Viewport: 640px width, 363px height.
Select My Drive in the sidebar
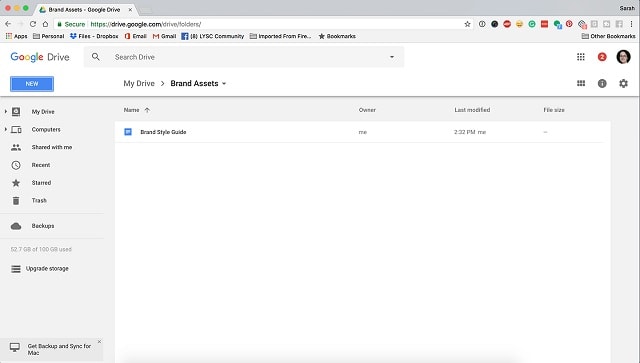point(43,111)
